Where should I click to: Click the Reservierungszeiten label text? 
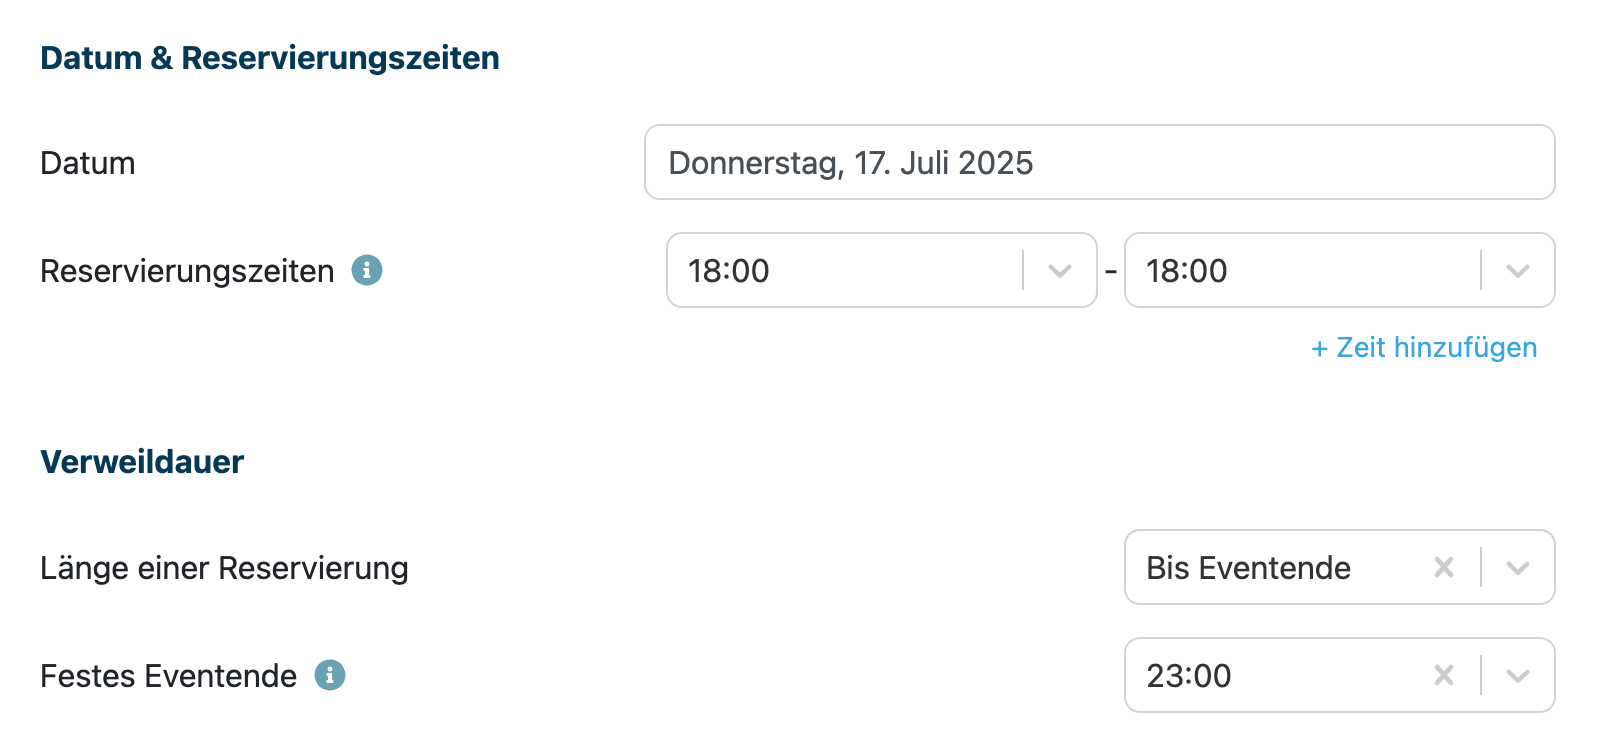(x=187, y=271)
